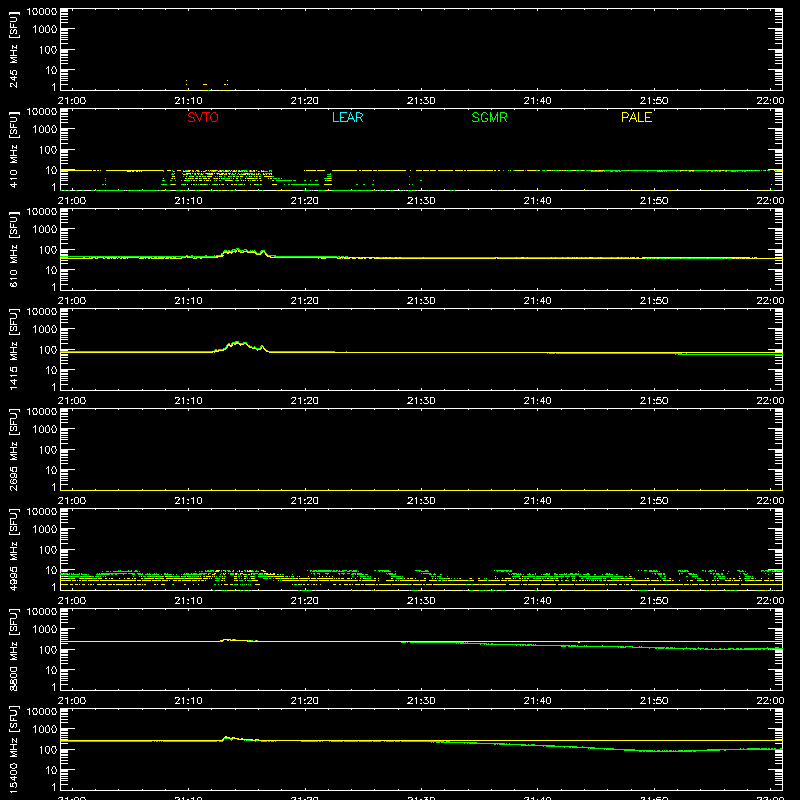Image resolution: width=800 pixels, height=800 pixels.
Task: Click the 21:10 tick under the 1415 MHz panel
Action: (188, 401)
